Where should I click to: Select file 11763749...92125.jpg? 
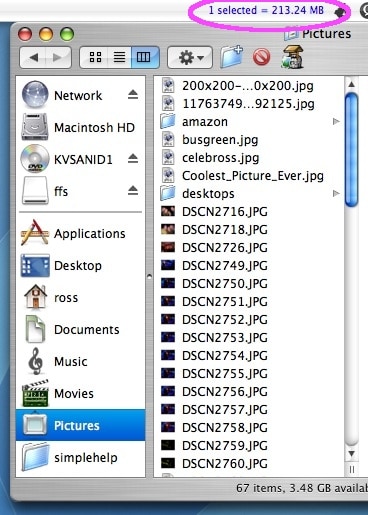(248, 104)
